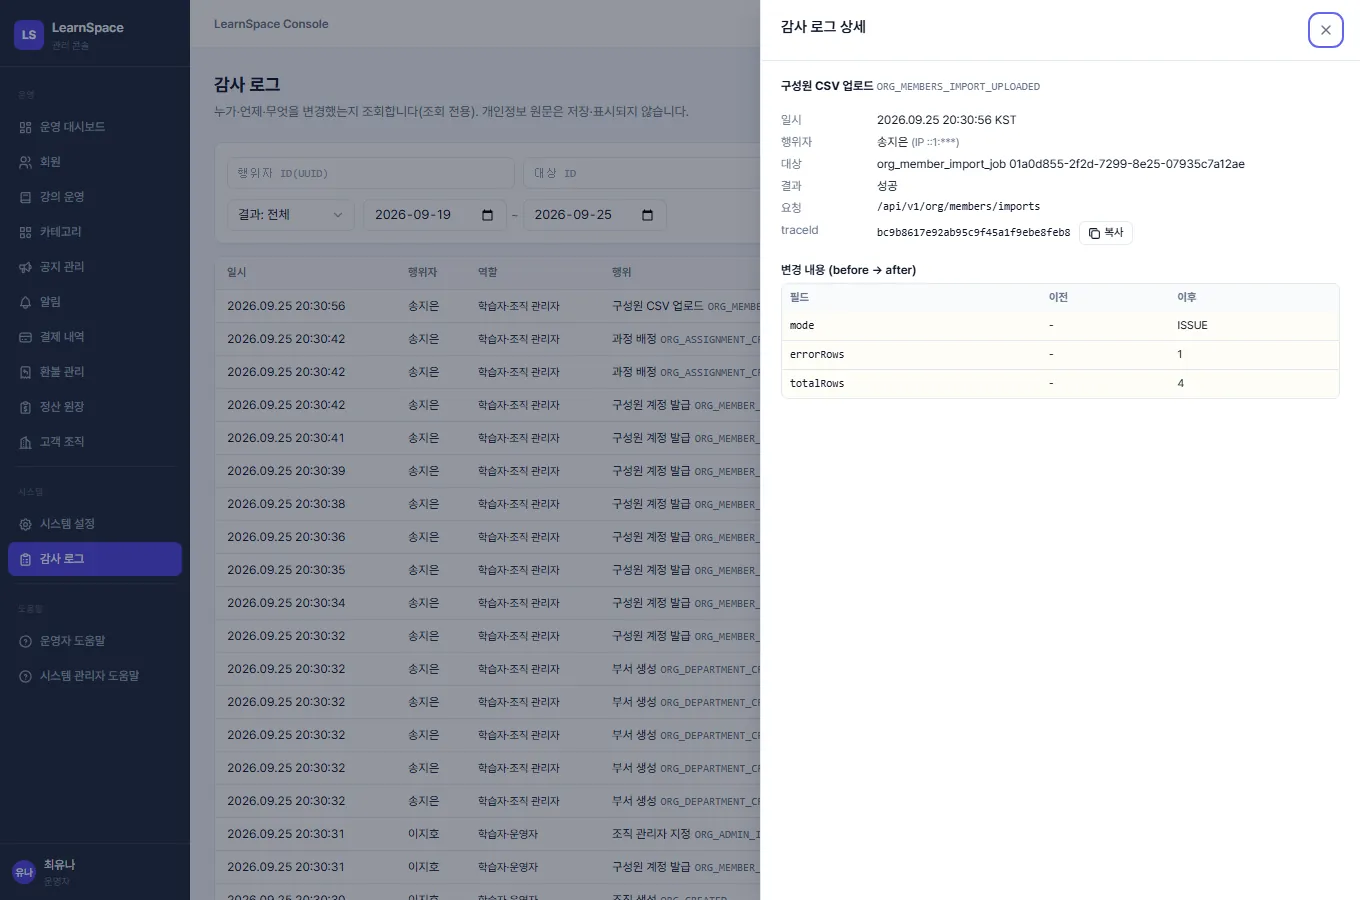The height and width of the screenshot is (900, 1360).
Task: Click the 행위자 ID(UUID) input field
Action: (371, 173)
